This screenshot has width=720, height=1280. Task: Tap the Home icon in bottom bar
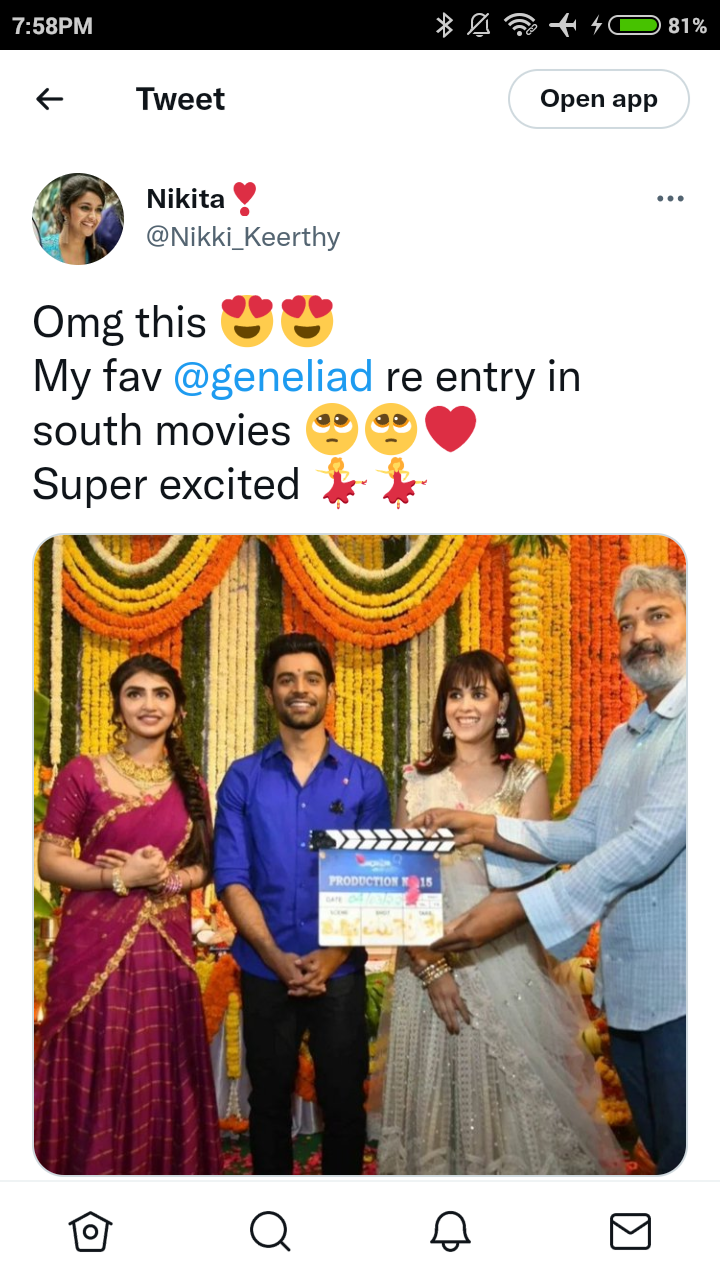pyautogui.click(x=90, y=1231)
